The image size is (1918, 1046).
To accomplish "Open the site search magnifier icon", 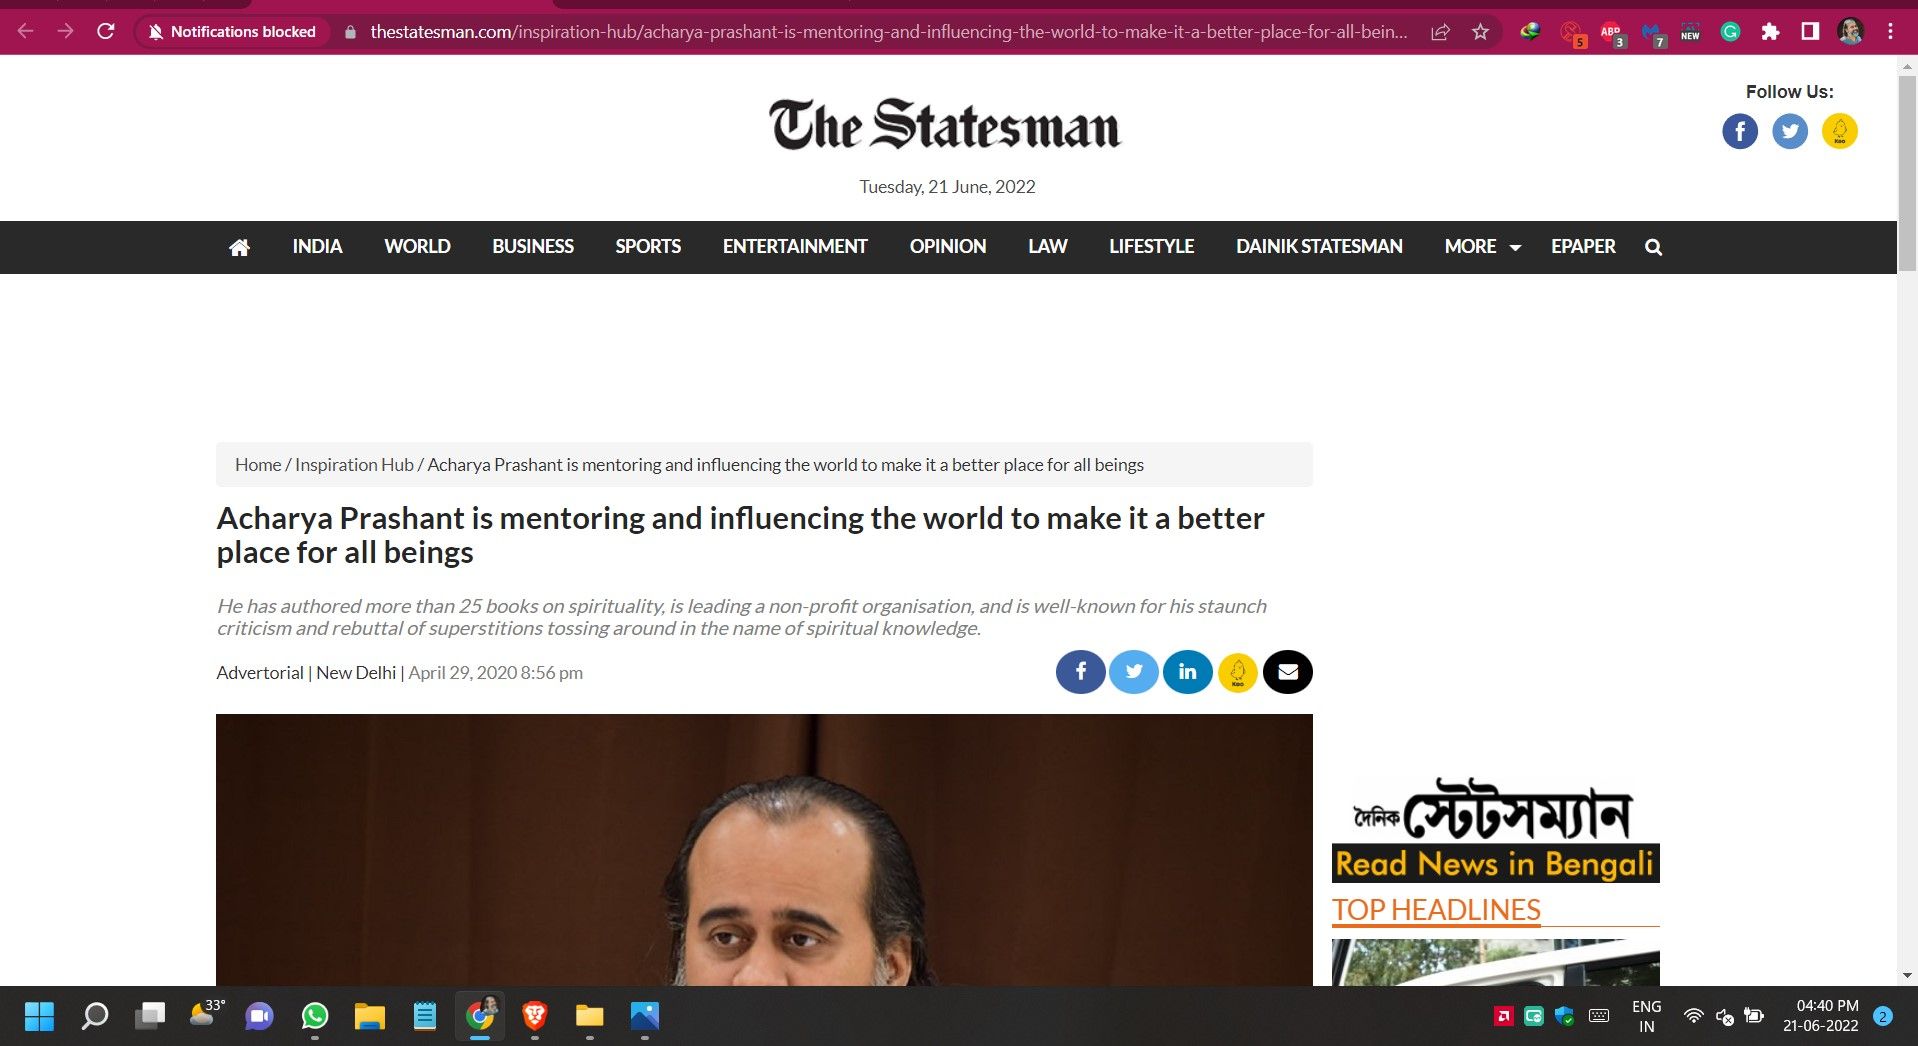I will (x=1653, y=247).
